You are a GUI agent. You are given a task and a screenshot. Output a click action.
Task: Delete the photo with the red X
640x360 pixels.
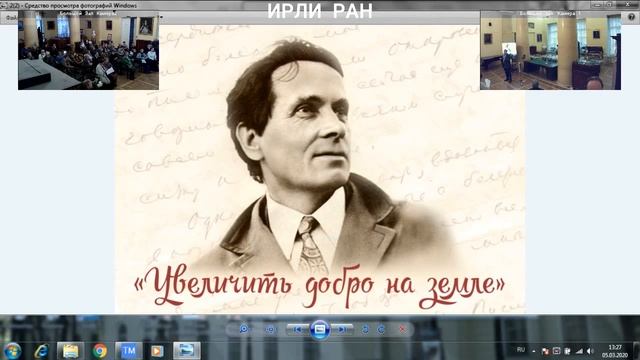click(402, 329)
